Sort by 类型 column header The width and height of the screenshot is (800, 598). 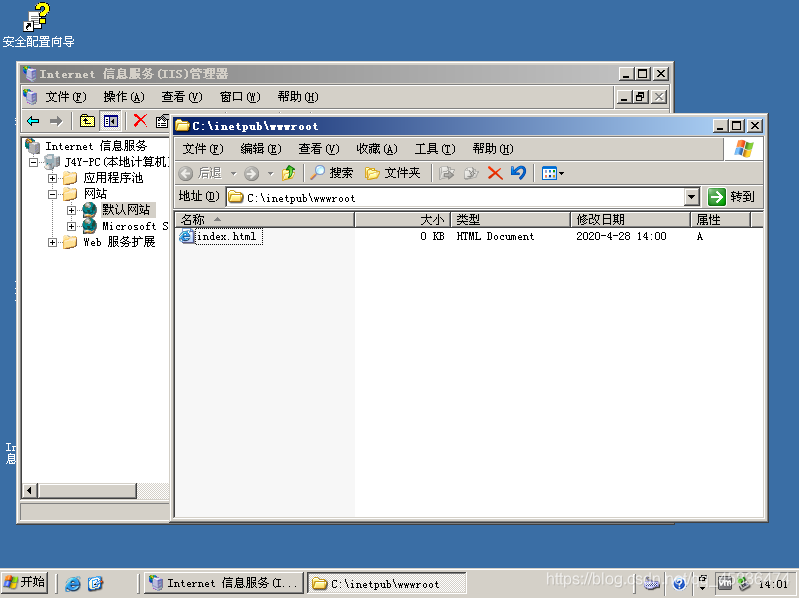pyautogui.click(x=510, y=220)
